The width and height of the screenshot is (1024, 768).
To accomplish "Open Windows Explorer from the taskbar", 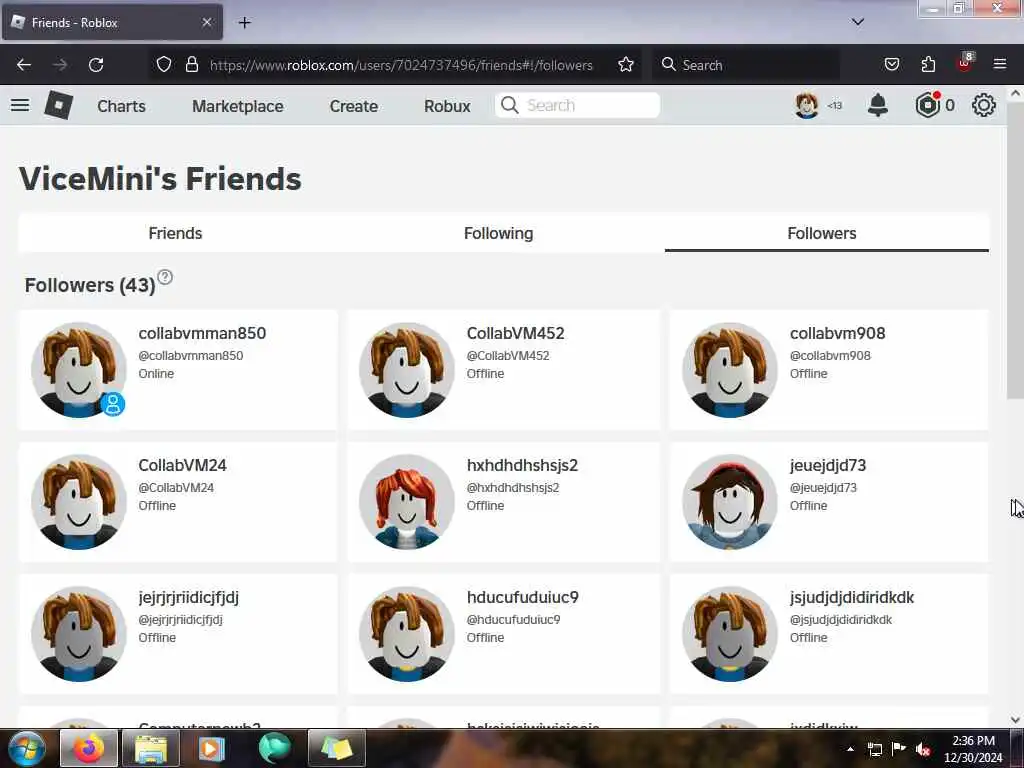I will [151, 748].
